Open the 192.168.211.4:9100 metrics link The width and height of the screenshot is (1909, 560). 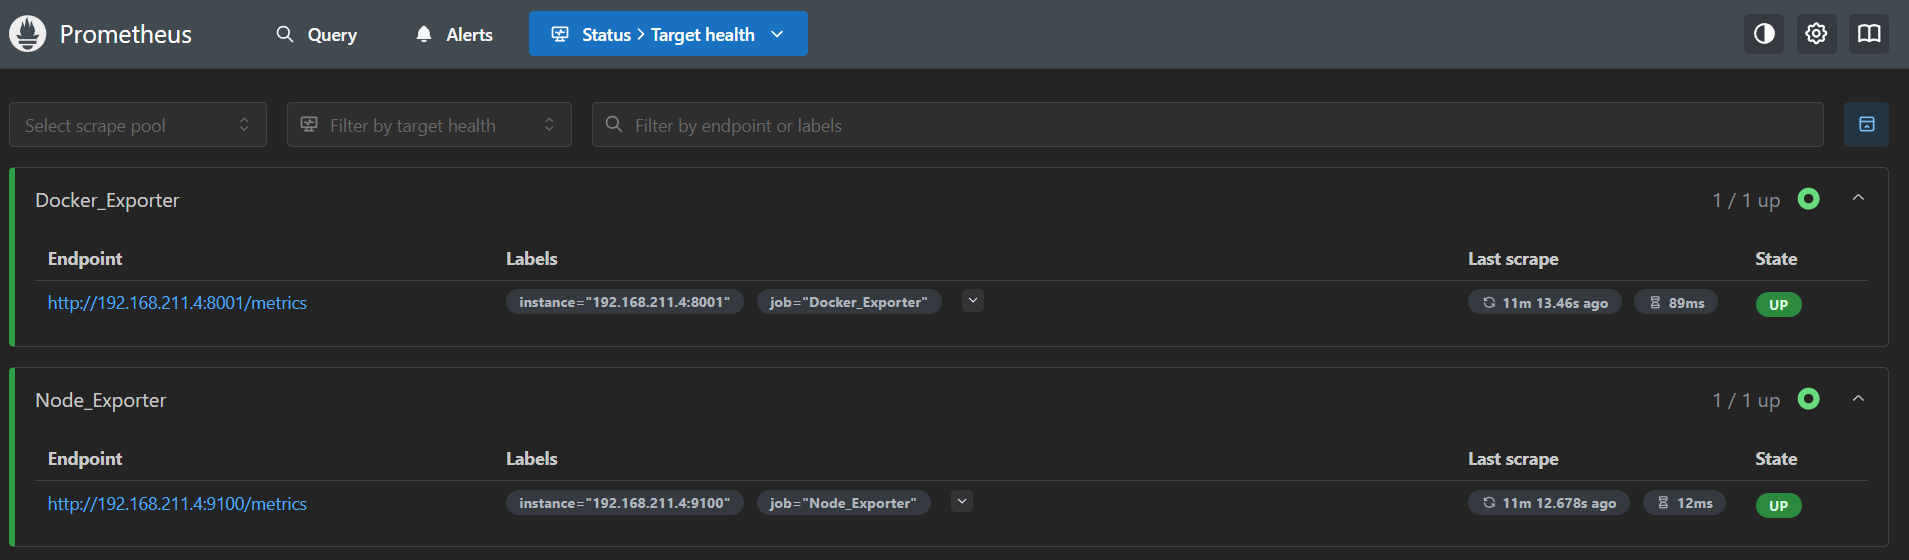click(x=177, y=504)
